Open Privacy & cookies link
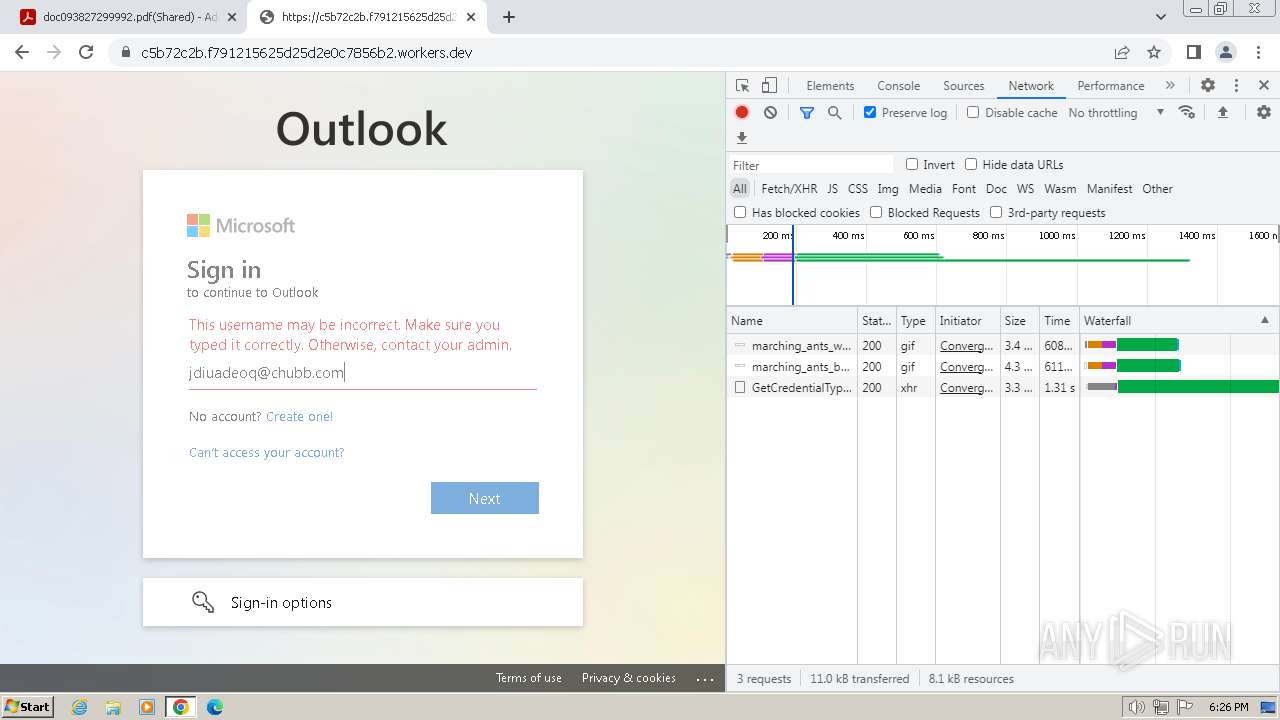 point(629,678)
